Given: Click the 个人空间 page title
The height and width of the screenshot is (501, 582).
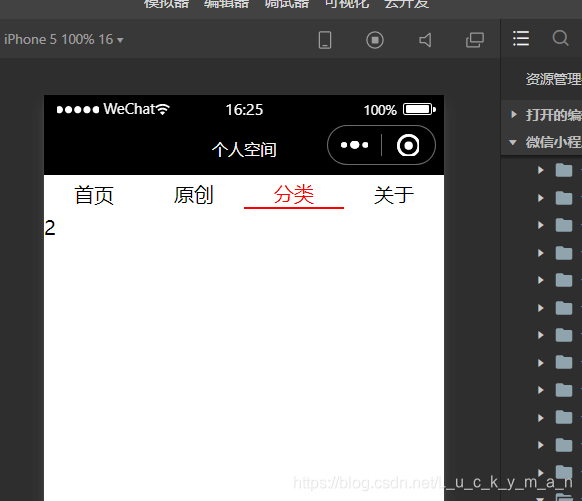Looking at the screenshot, I should 244,150.
